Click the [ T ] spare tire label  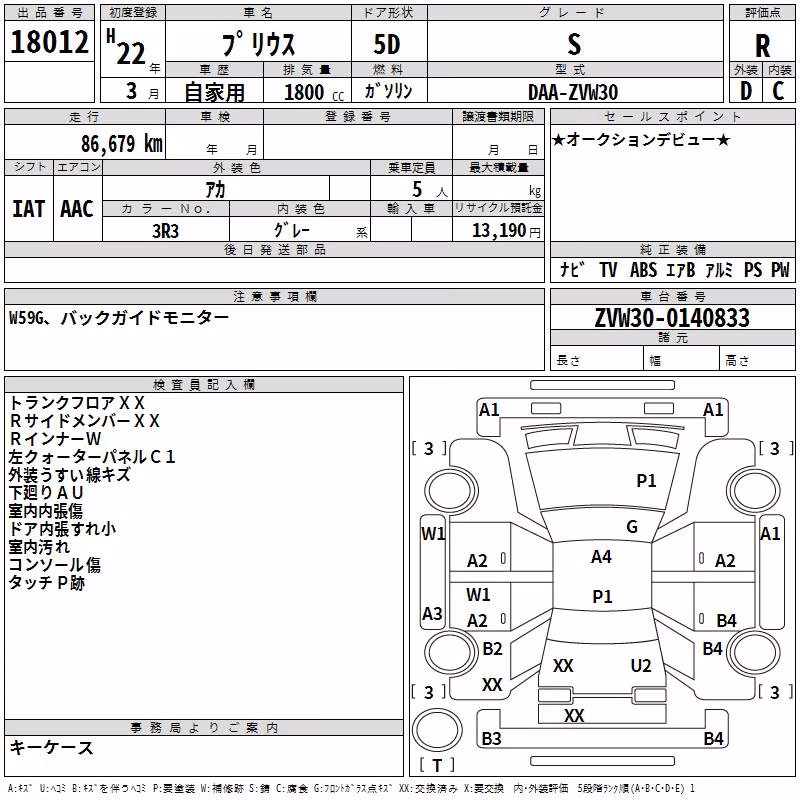pyautogui.click(x=437, y=765)
